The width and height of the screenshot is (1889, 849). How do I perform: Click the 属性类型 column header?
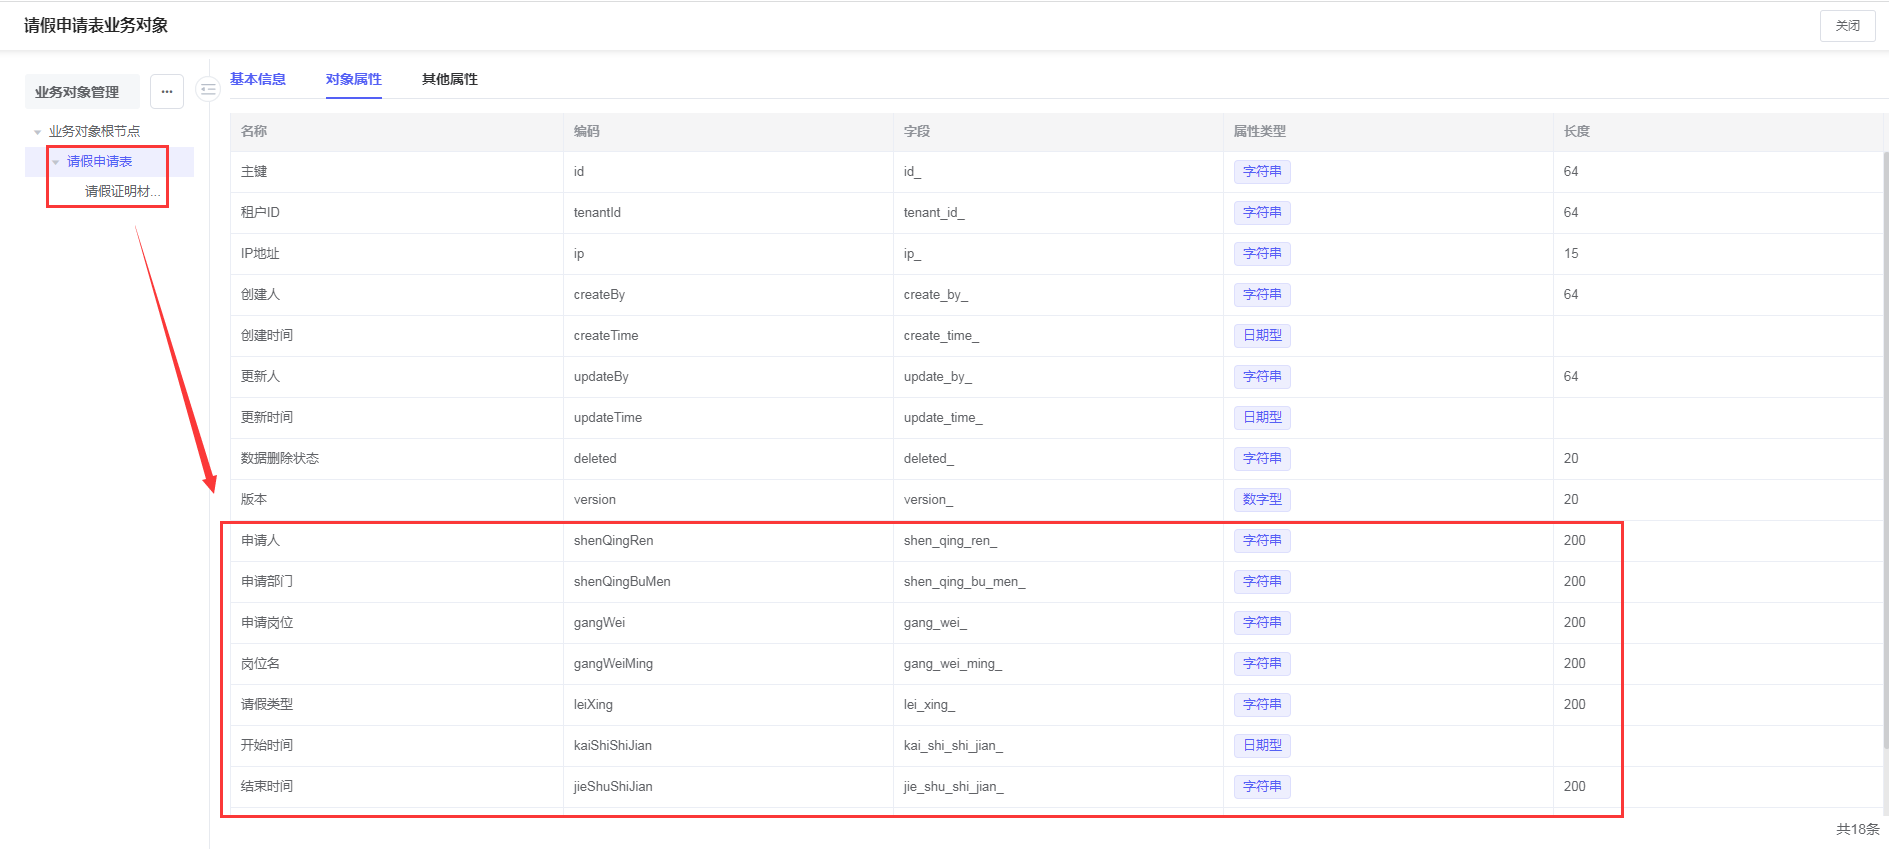(x=1259, y=132)
